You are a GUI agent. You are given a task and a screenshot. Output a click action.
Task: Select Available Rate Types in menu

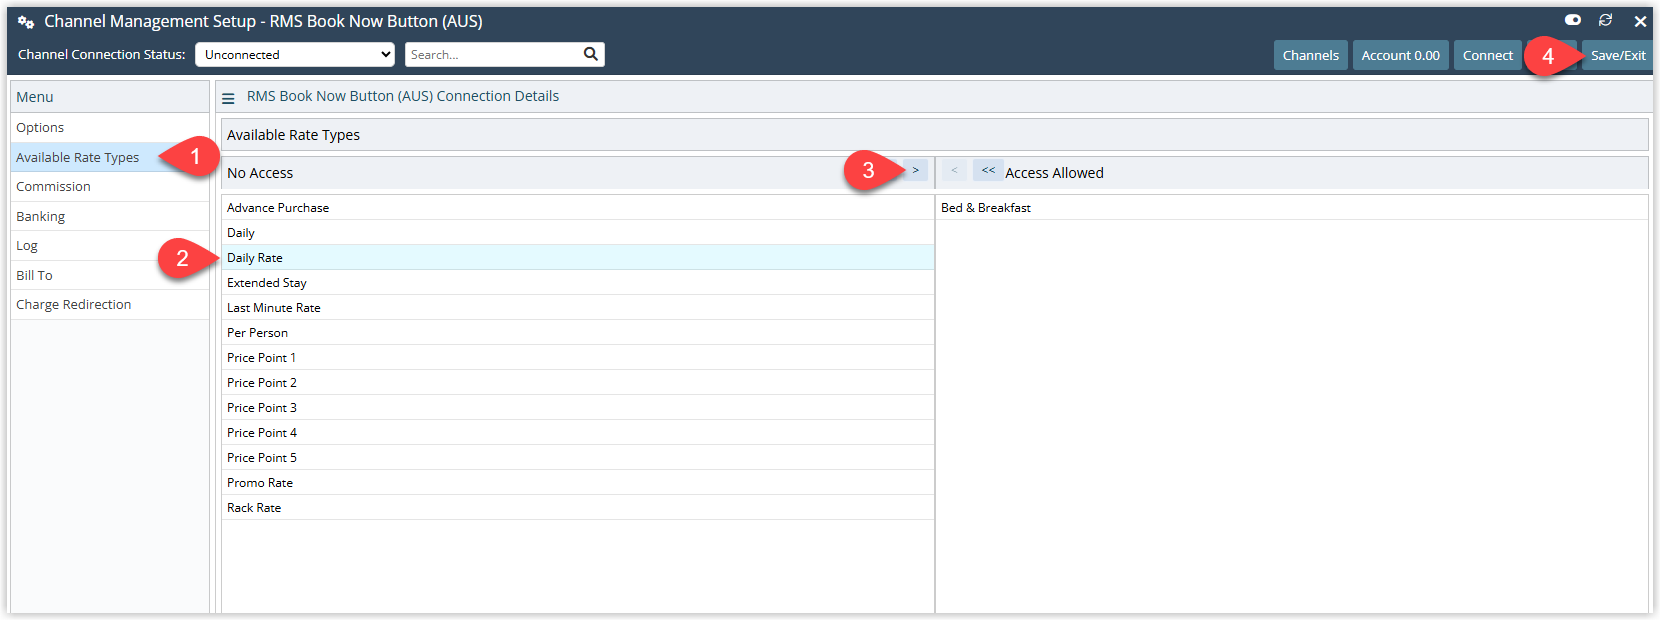click(110, 157)
